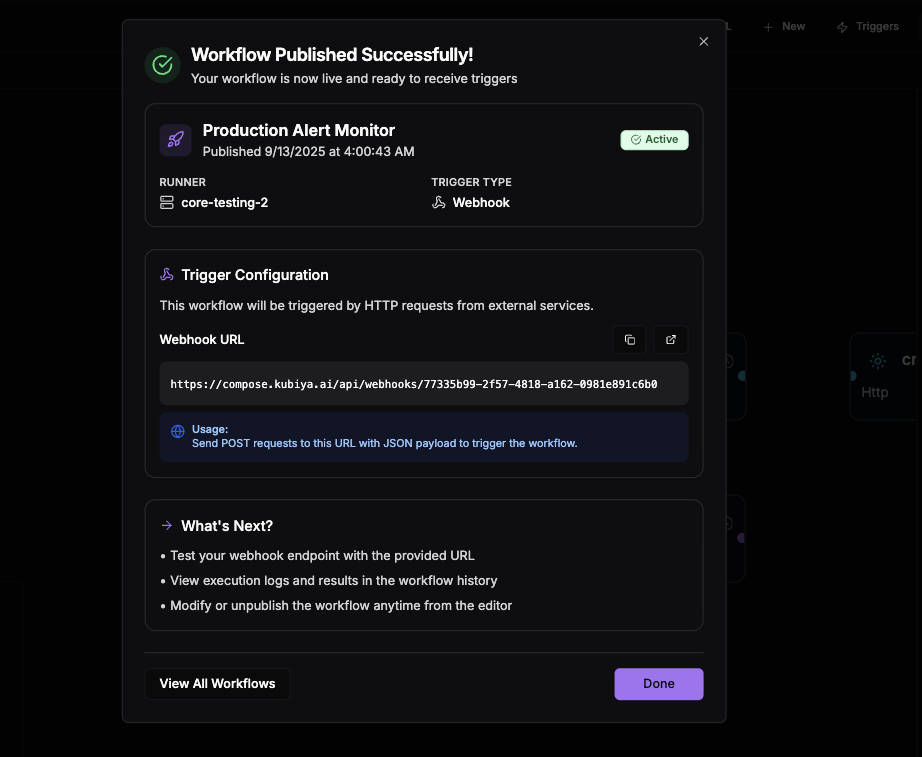This screenshot has width=922, height=757.
Task: Click the What's Next arrow icon
Action: pos(167,525)
